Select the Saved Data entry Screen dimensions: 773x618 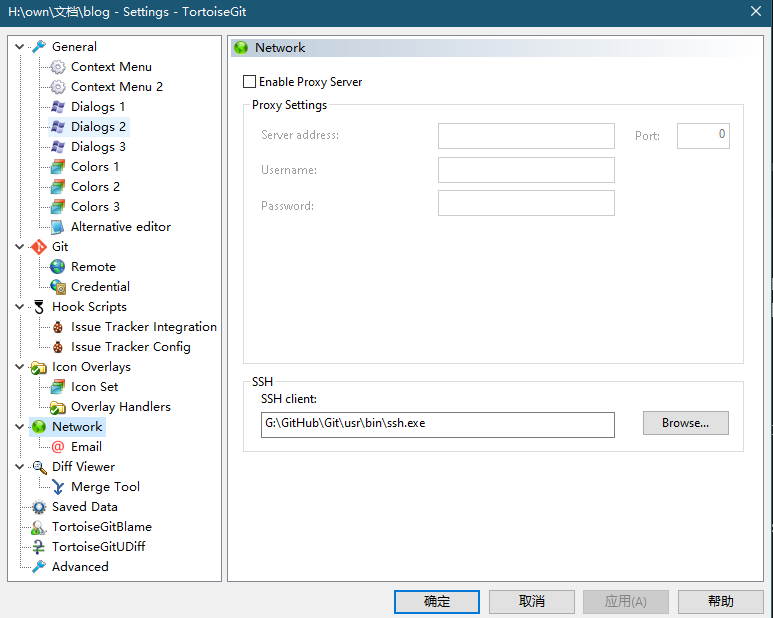(x=85, y=507)
